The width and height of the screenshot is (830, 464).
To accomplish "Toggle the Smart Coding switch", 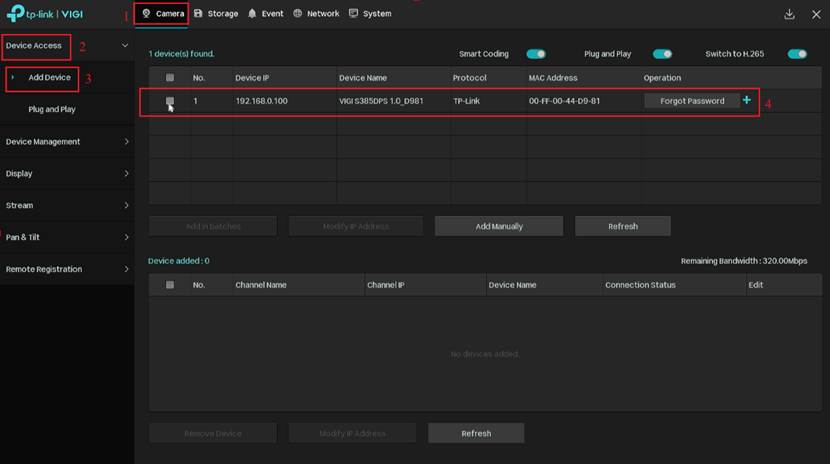I will pyautogui.click(x=536, y=54).
